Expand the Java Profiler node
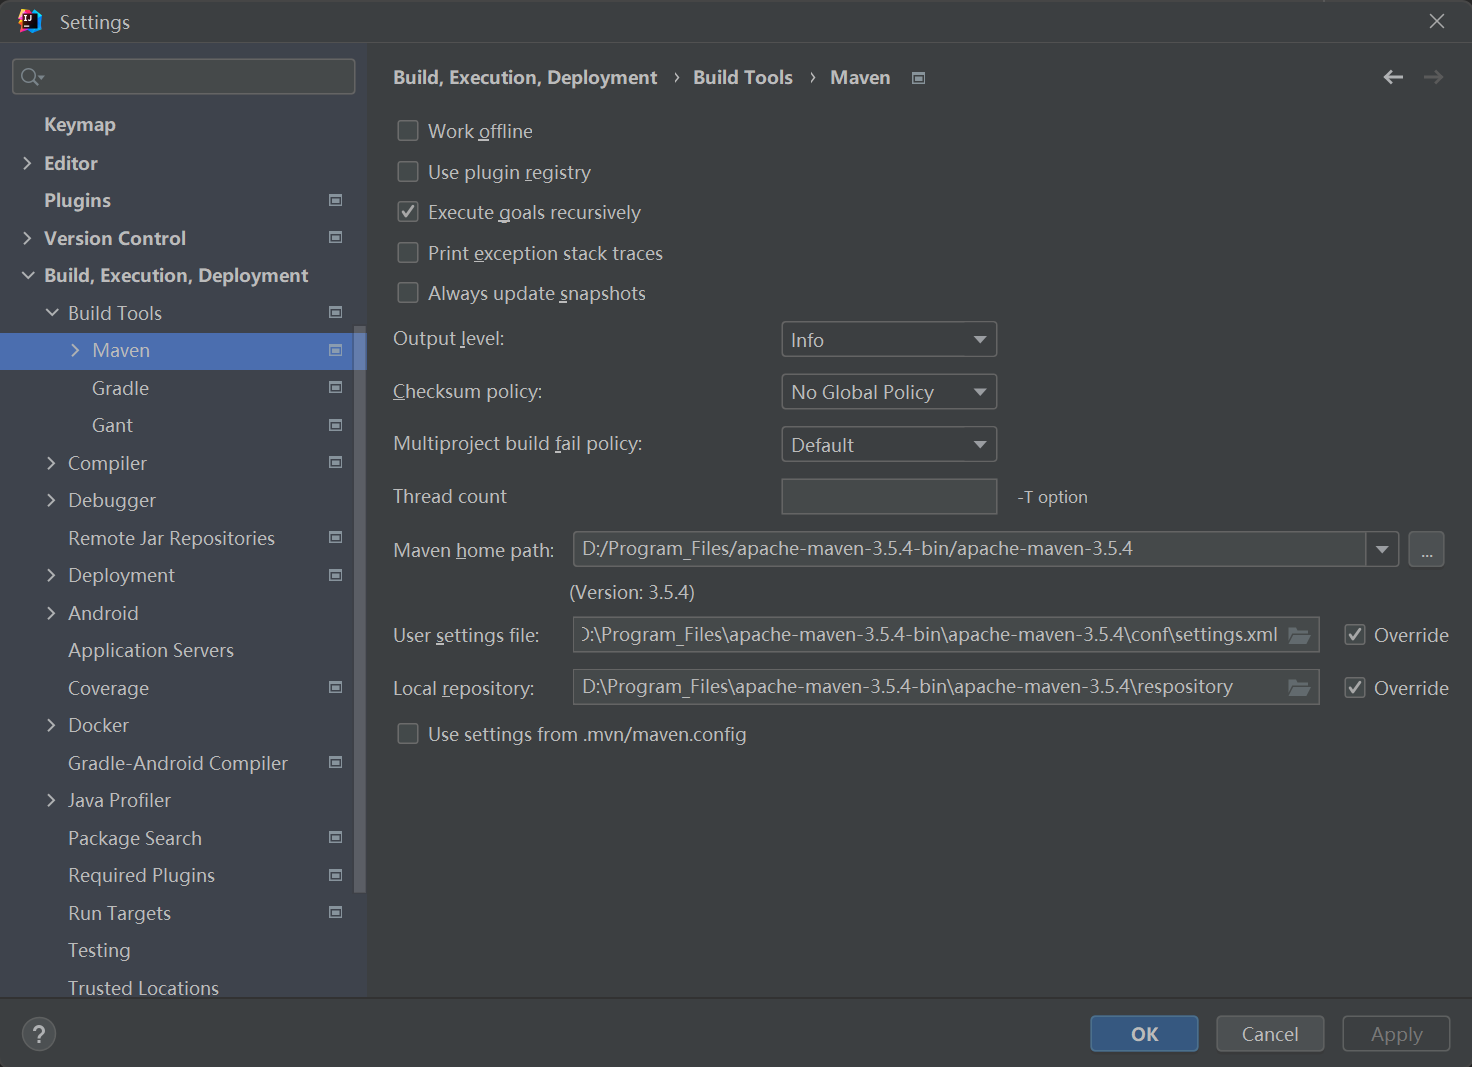 51,800
